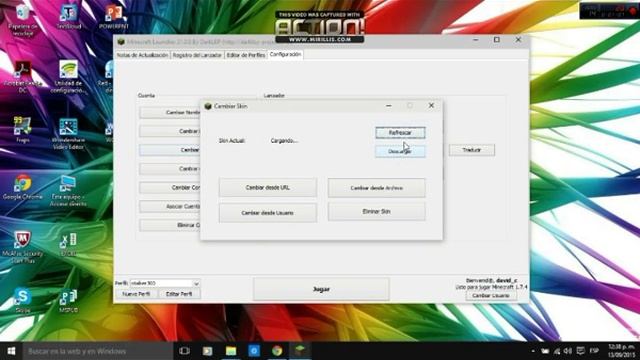Click the Editar Perfil button
The width and height of the screenshot is (640, 360).
coord(179,294)
